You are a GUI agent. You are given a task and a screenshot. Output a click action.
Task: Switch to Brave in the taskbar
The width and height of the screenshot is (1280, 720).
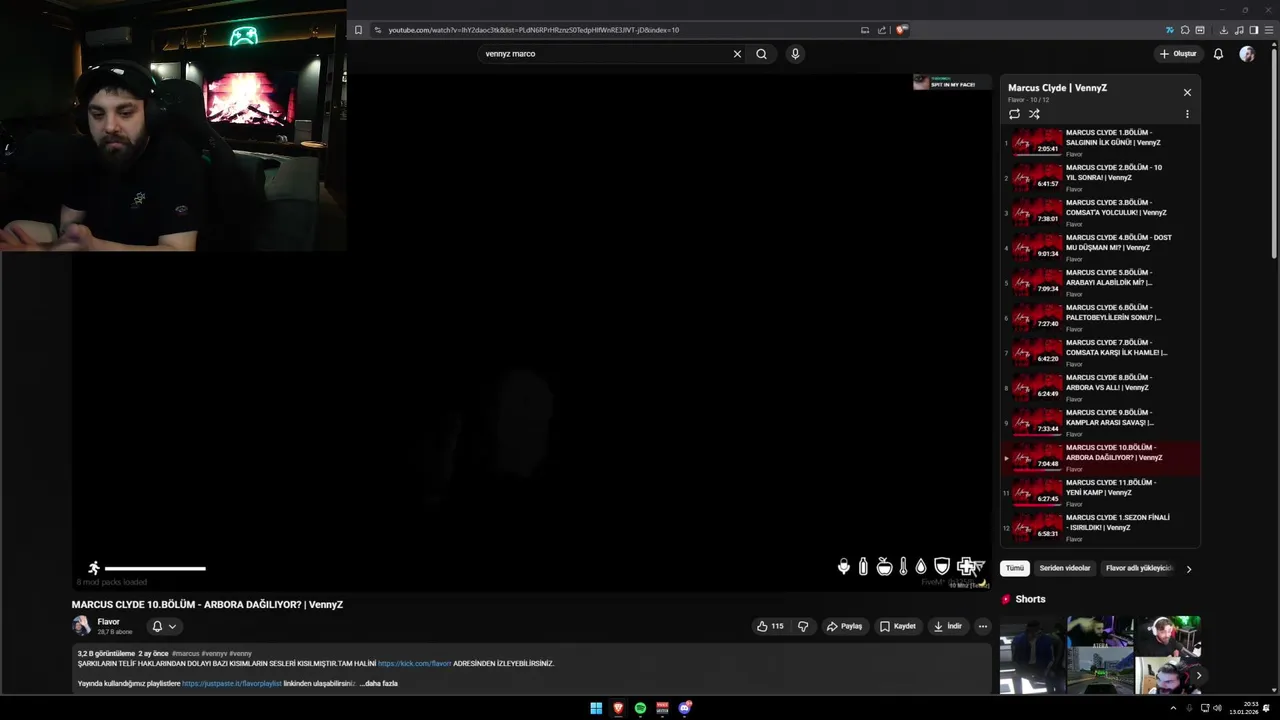618,708
